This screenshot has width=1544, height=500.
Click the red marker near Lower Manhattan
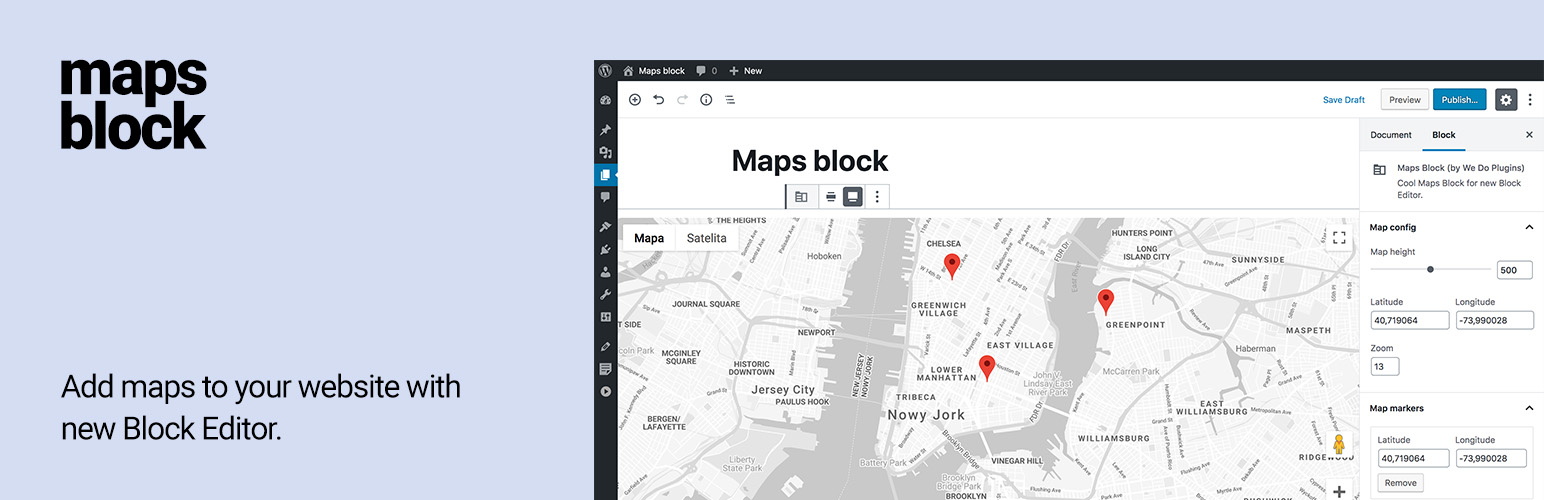[x=987, y=368]
